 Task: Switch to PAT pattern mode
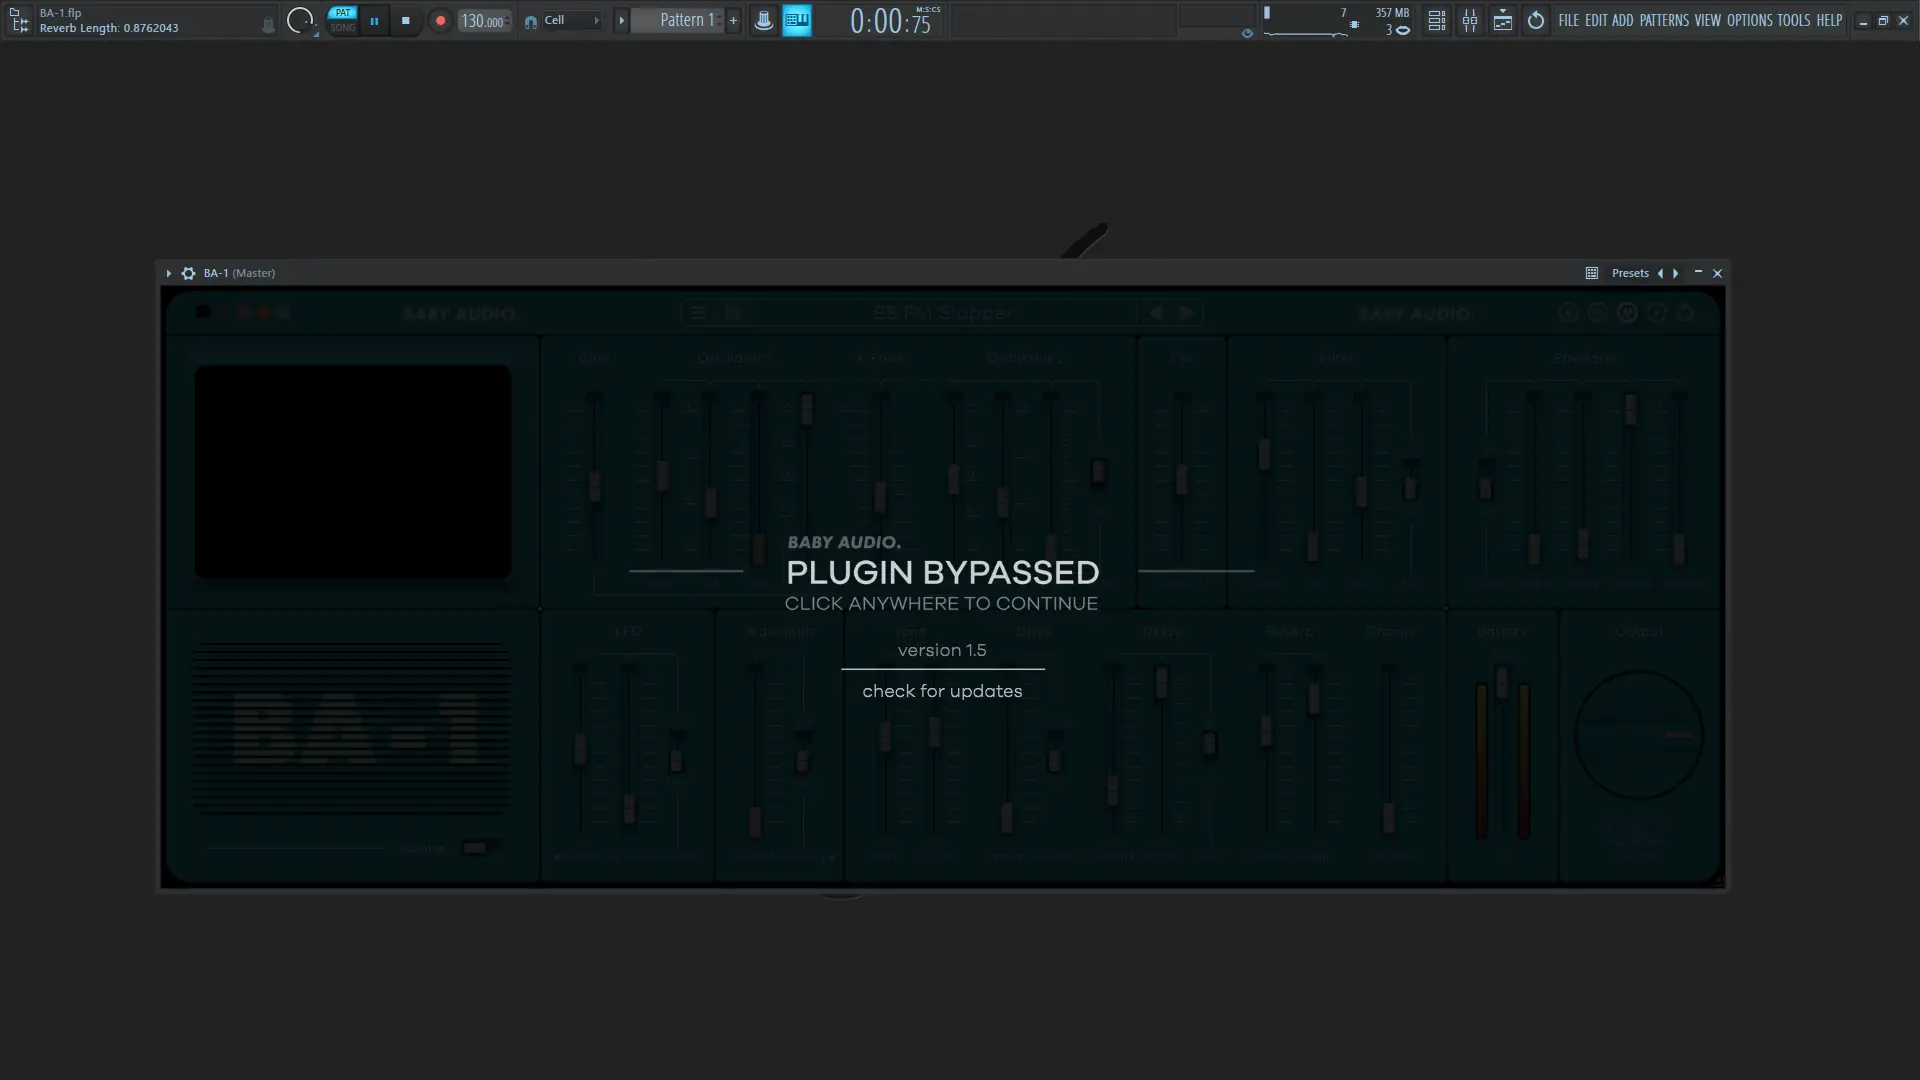pyautogui.click(x=343, y=13)
